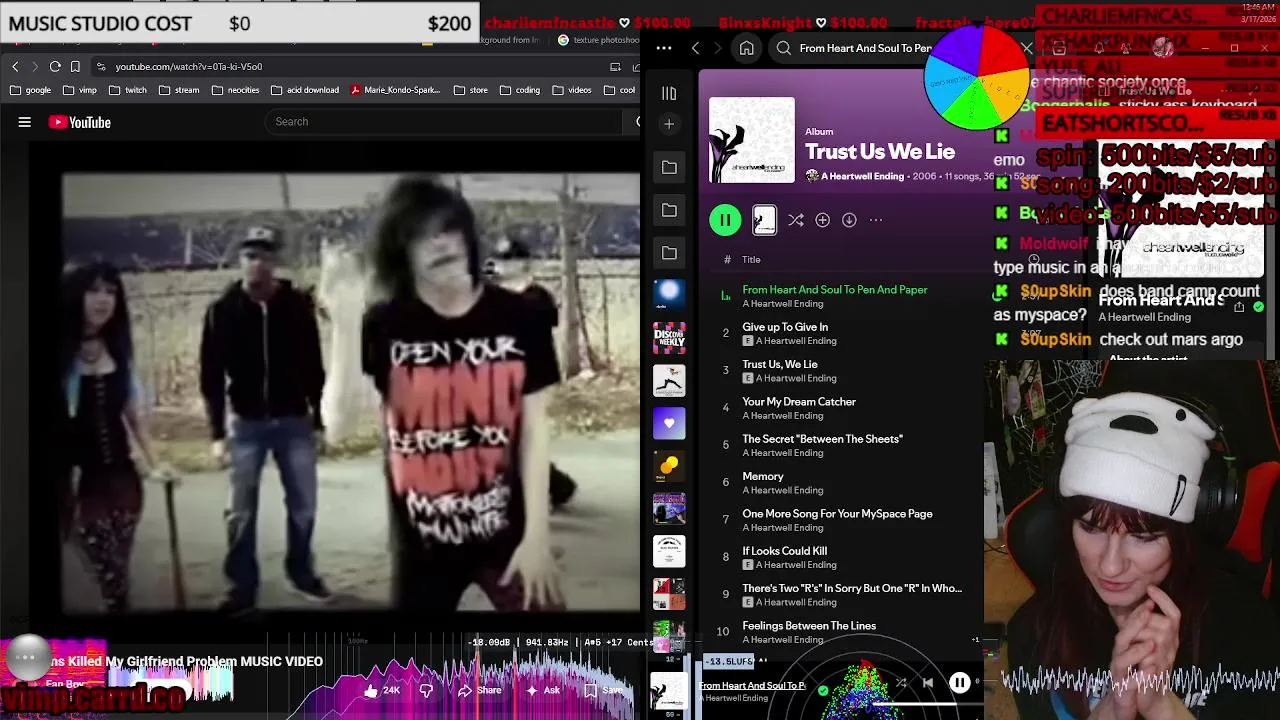Click the Spotify search field
Image resolution: width=1280 pixels, height=720 pixels.
(865, 48)
